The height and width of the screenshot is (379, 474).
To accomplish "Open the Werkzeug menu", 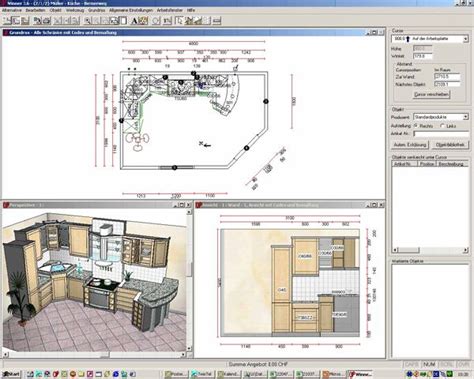I will (x=75, y=10).
